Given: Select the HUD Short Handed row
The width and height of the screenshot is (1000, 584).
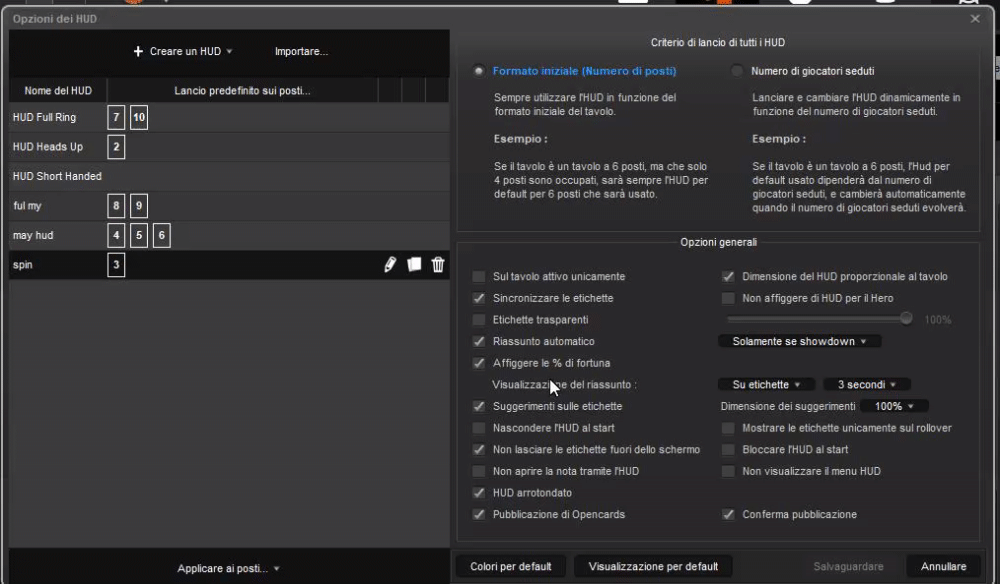Looking at the screenshot, I should tap(229, 176).
